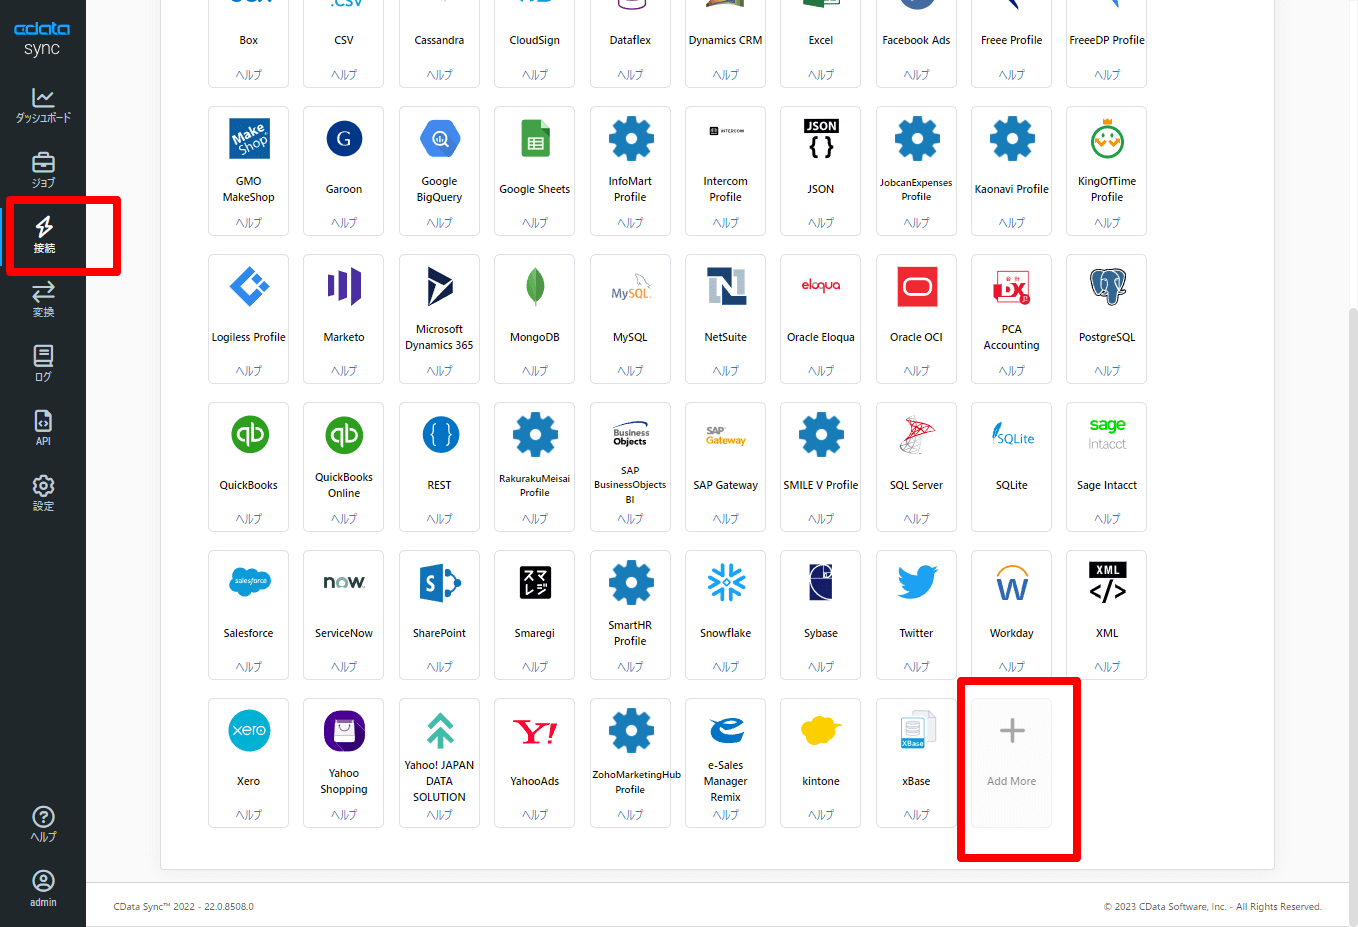Open the 変換 transformations sidebar item
This screenshot has height=927, width=1358.
coord(43,299)
